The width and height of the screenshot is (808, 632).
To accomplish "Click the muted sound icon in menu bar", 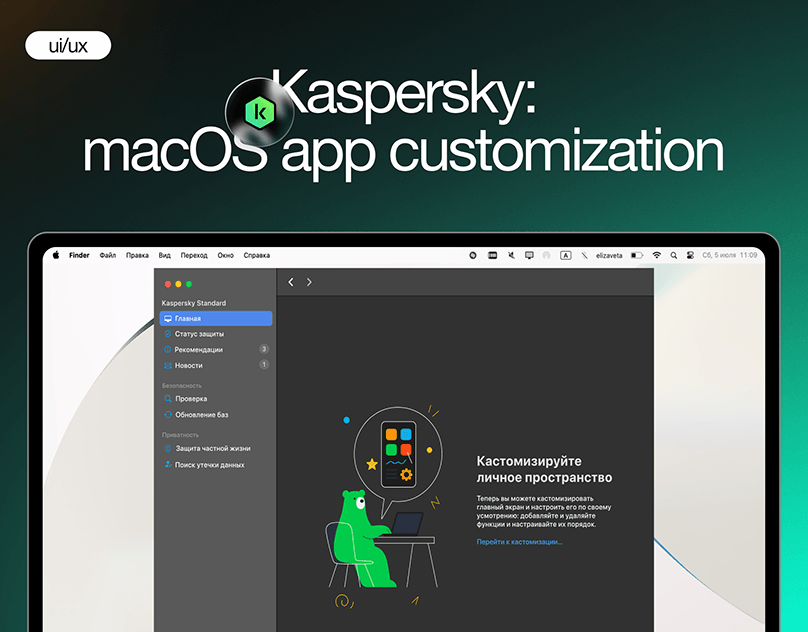I will pyautogui.click(x=511, y=255).
